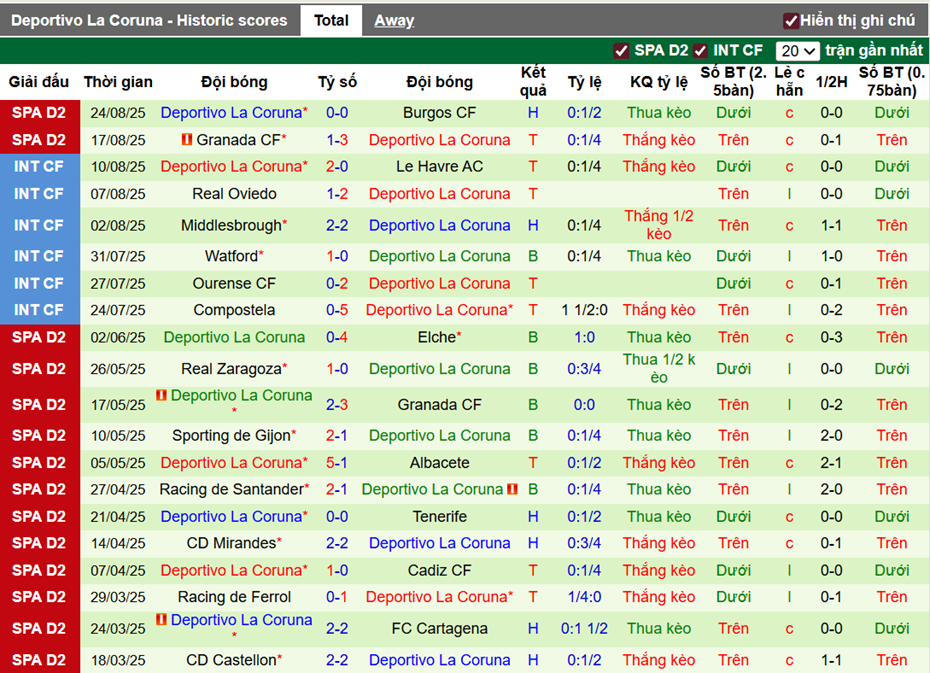Screen dimensions: 930x673
Task: Uncheck the INT CF league filter
Action: coord(700,51)
